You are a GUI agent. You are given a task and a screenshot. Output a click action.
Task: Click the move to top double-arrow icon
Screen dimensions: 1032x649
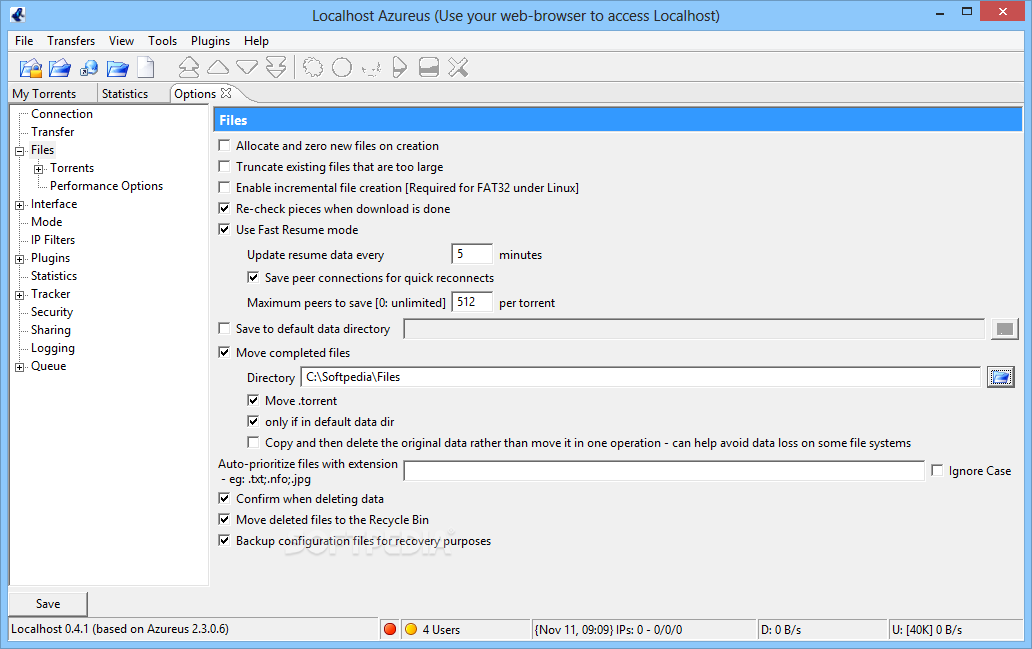(189, 67)
